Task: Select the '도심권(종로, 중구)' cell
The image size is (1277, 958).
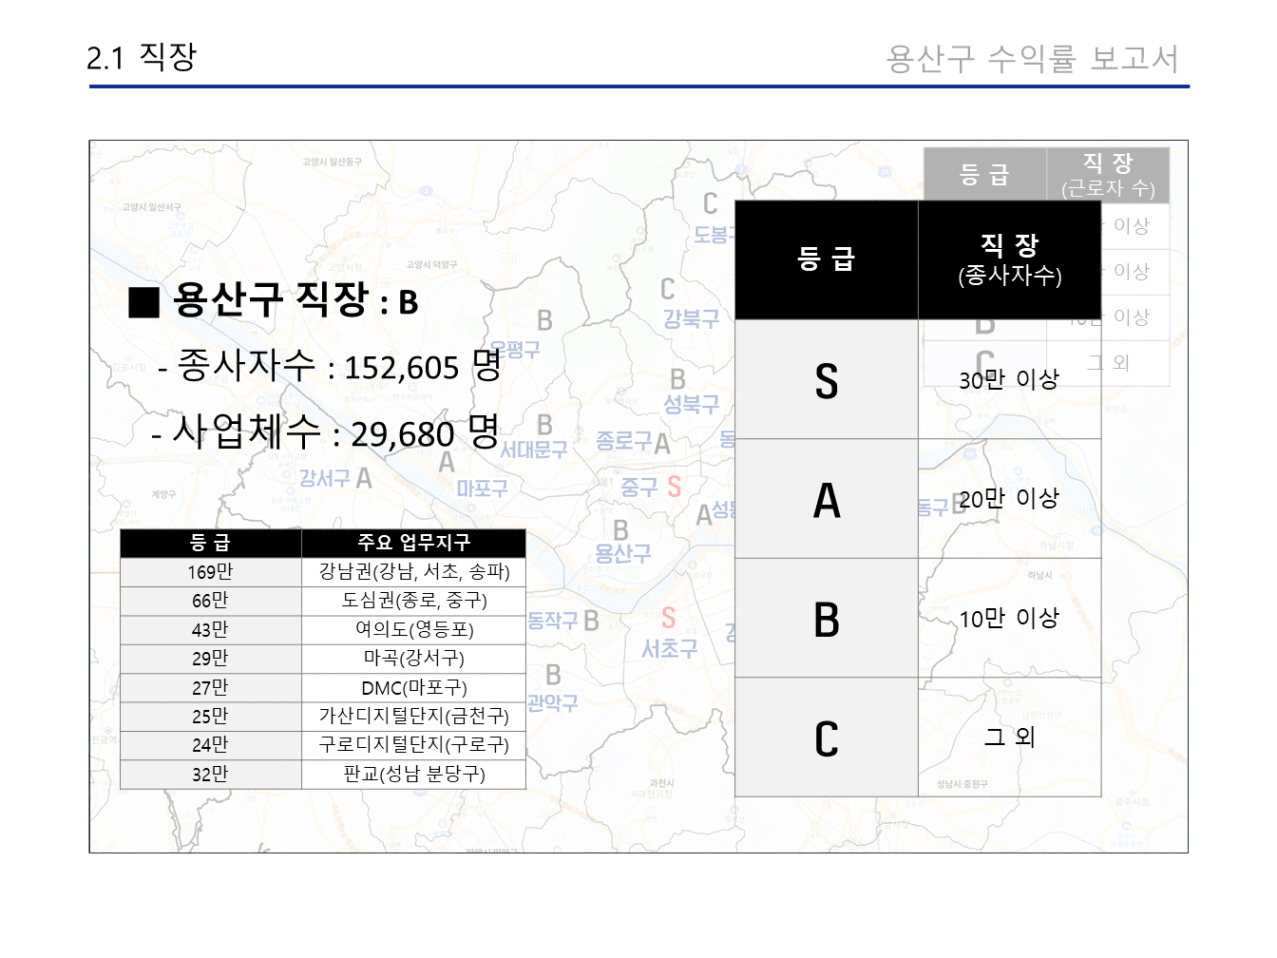Action: [414, 601]
